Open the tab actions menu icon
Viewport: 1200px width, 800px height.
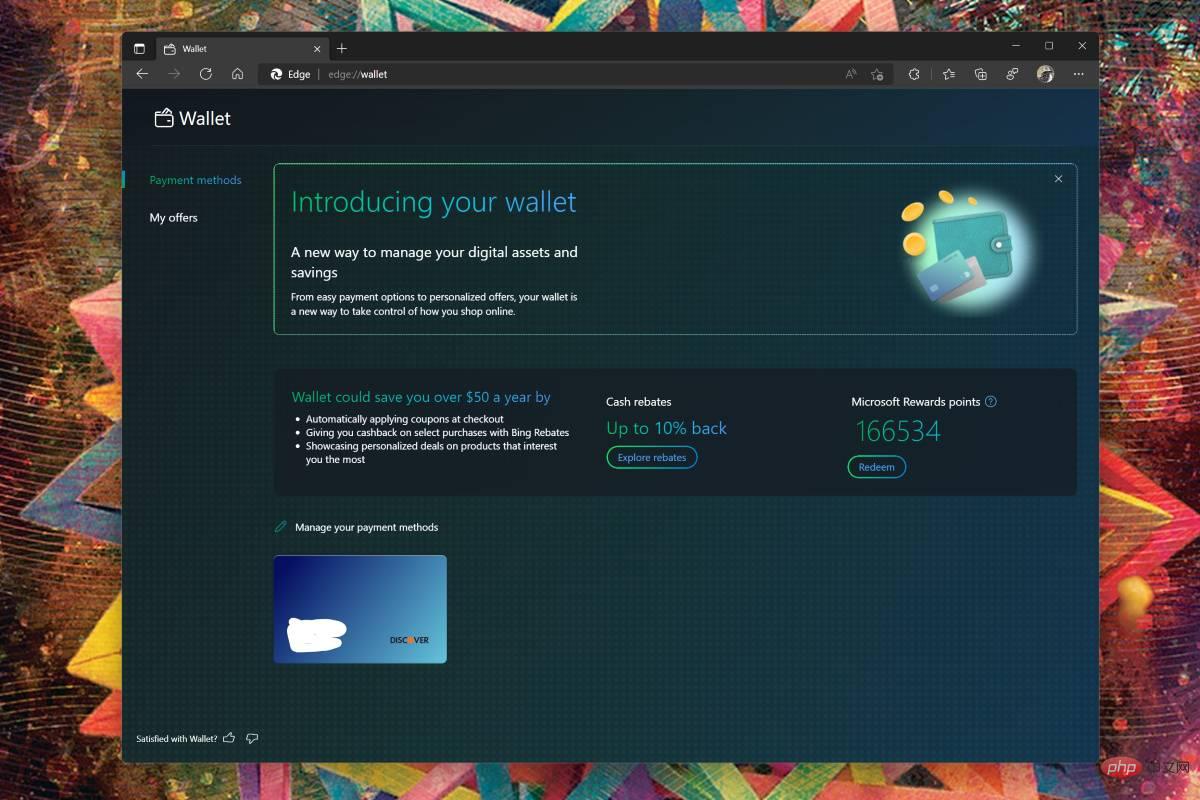[139, 48]
